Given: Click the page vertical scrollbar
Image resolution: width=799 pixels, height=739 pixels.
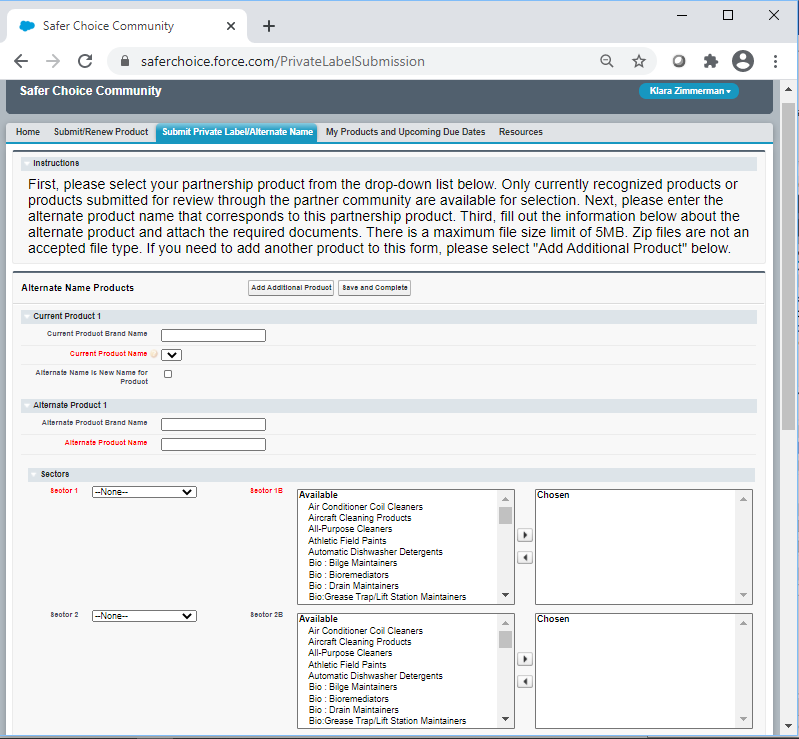Looking at the screenshot, I should [x=788, y=300].
